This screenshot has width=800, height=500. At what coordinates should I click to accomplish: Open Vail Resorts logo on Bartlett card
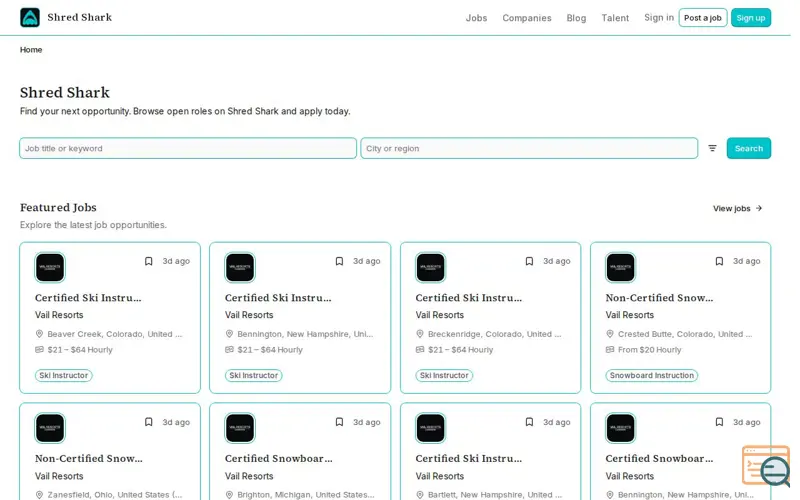(x=431, y=428)
